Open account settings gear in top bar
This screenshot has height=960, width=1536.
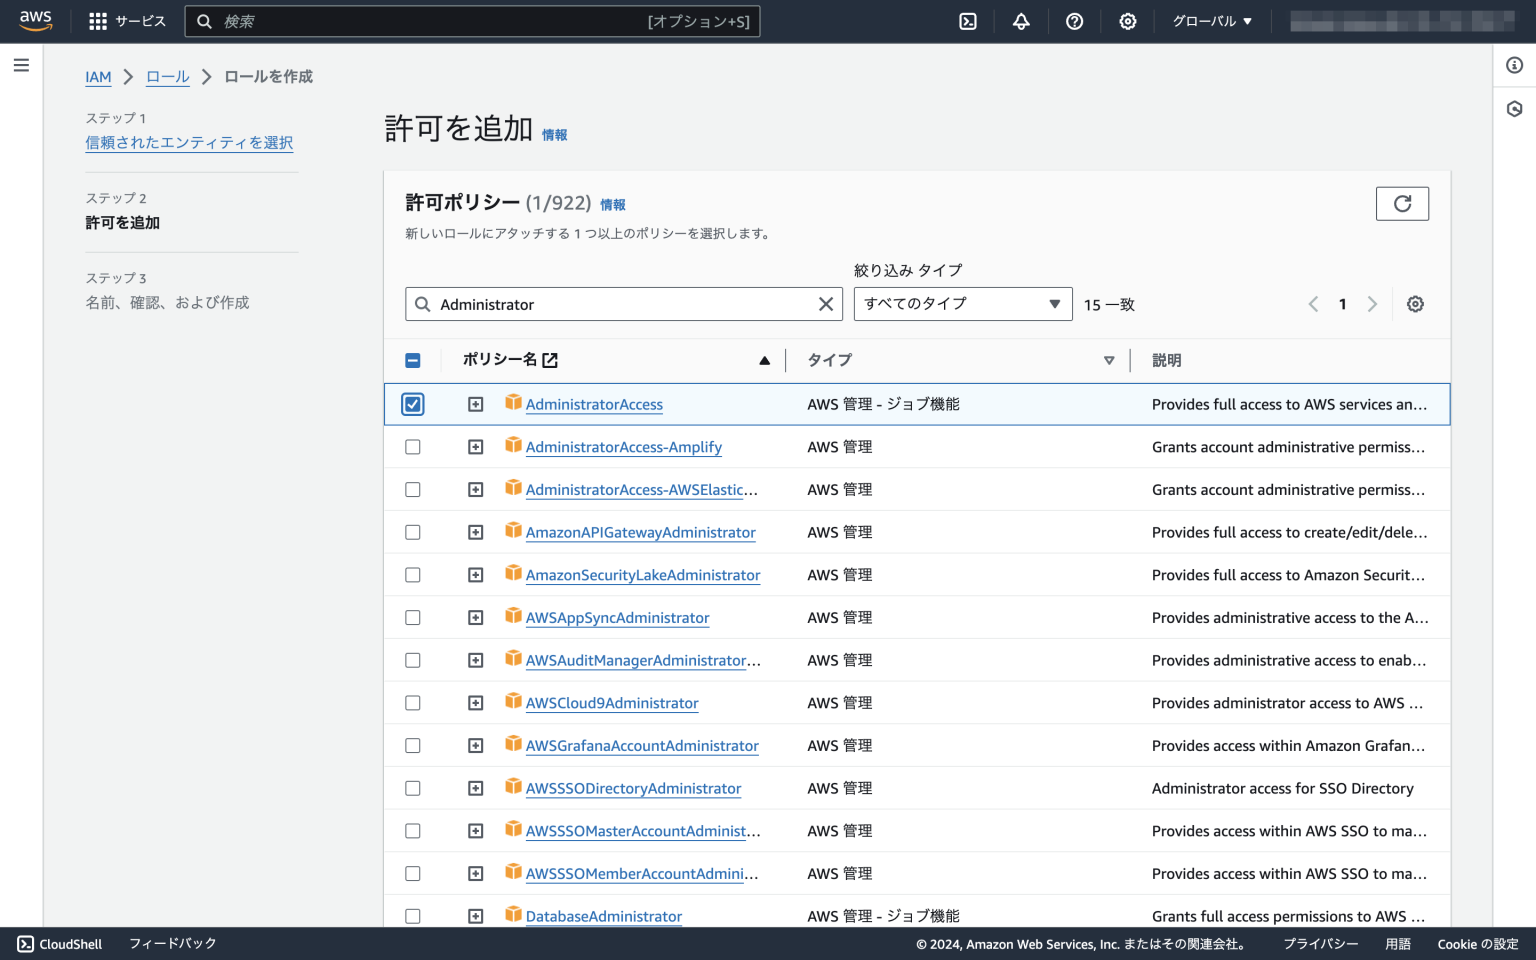pos(1128,21)
